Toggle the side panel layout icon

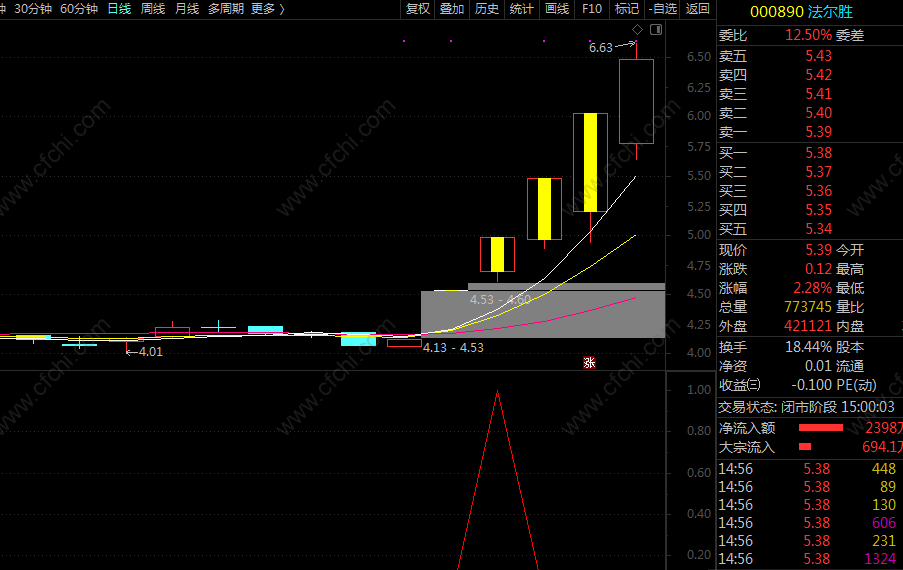tap(656, 29)
